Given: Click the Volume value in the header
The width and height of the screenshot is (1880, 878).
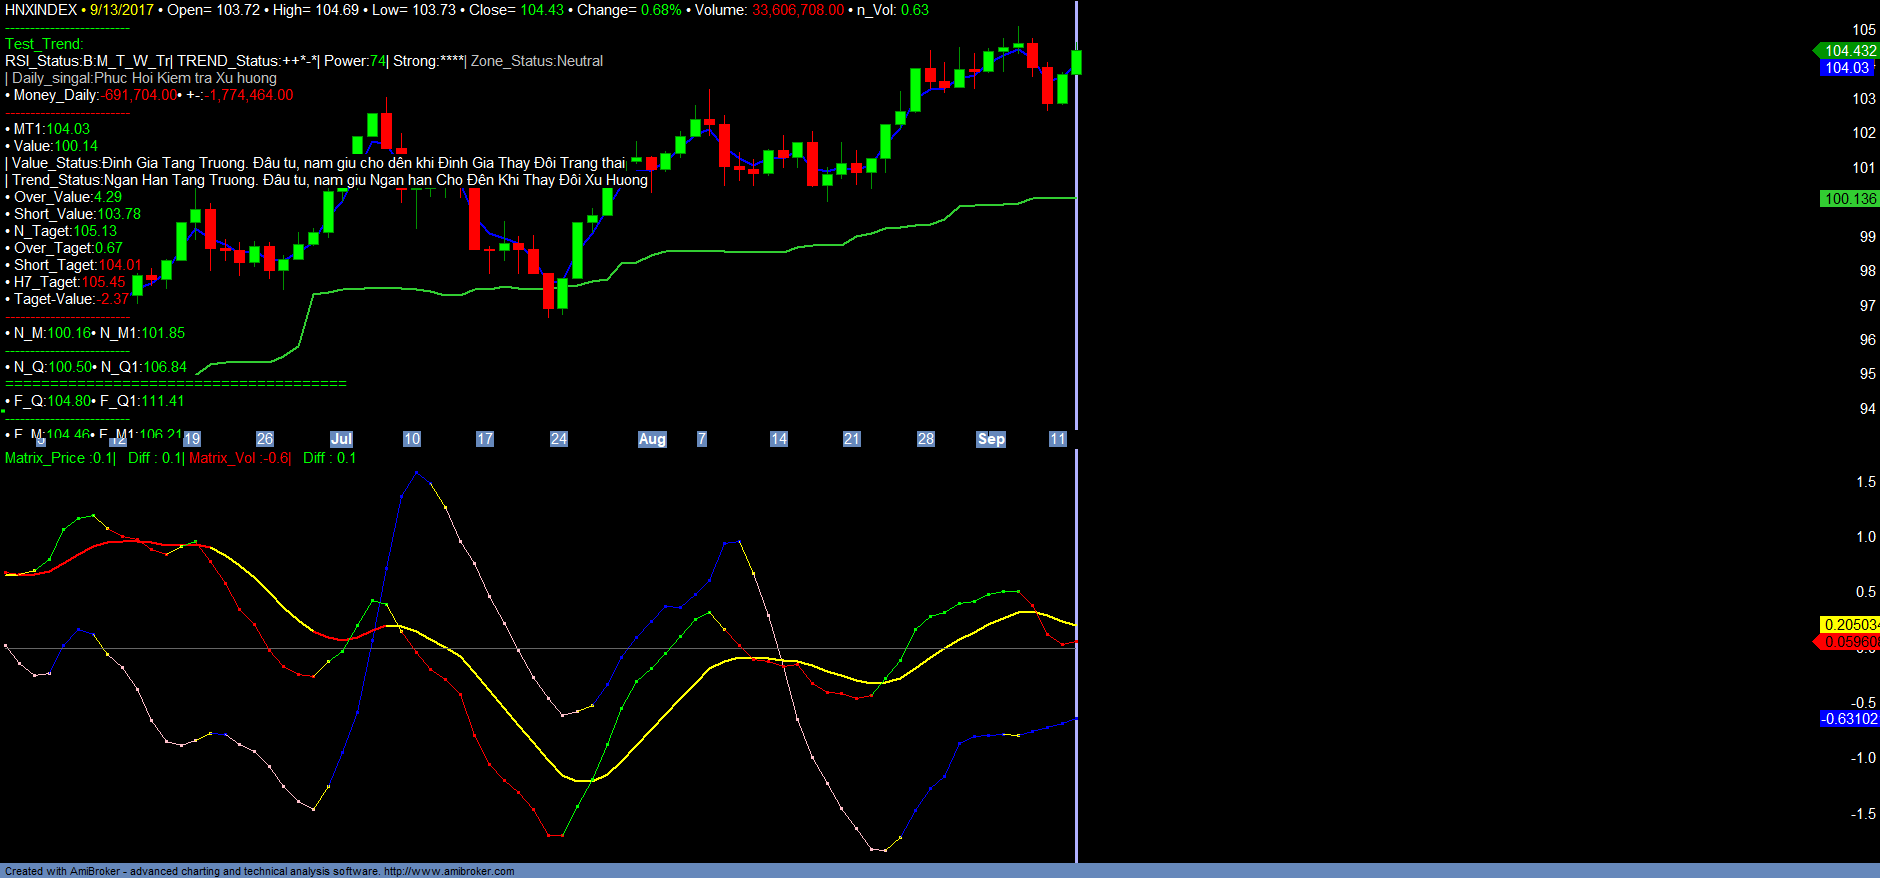Looking at the screenshot, I should (x=797, y=10).
